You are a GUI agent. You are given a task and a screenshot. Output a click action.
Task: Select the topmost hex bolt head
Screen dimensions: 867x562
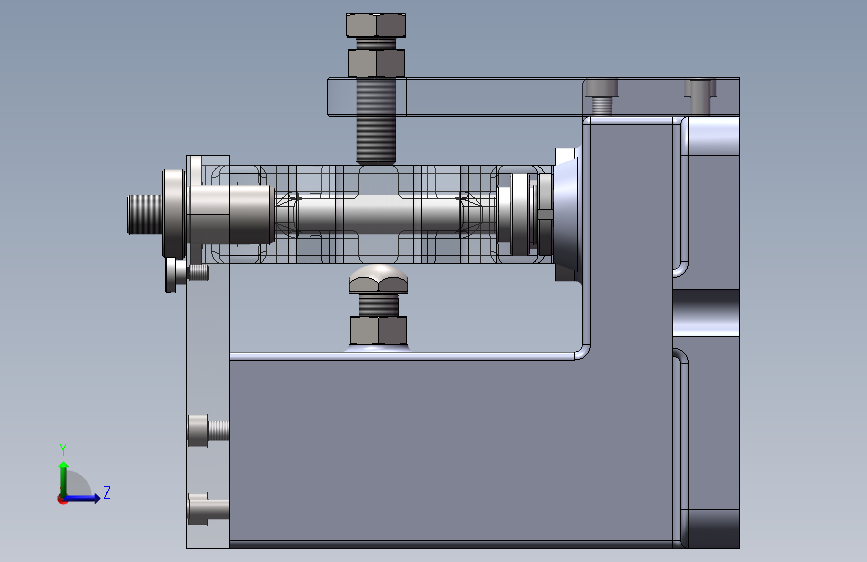[x=376, y=25]
